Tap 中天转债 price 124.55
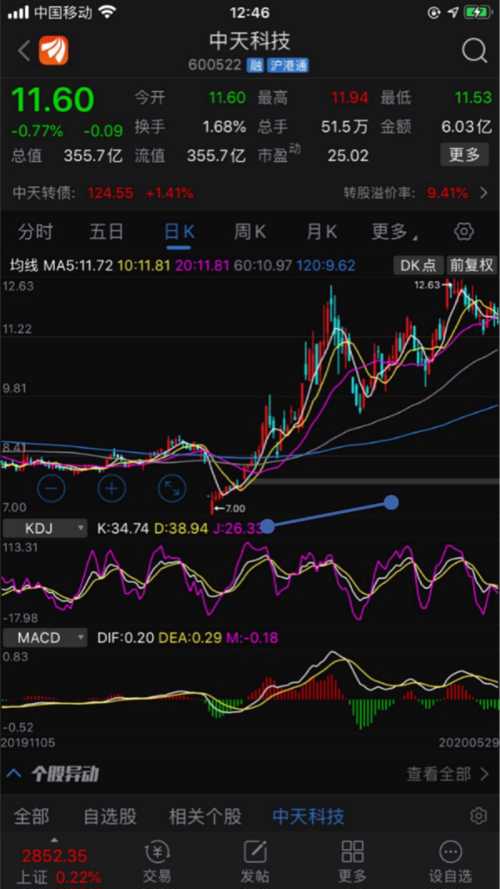Viewport: 500px width, 889px height. coord(111,193)
